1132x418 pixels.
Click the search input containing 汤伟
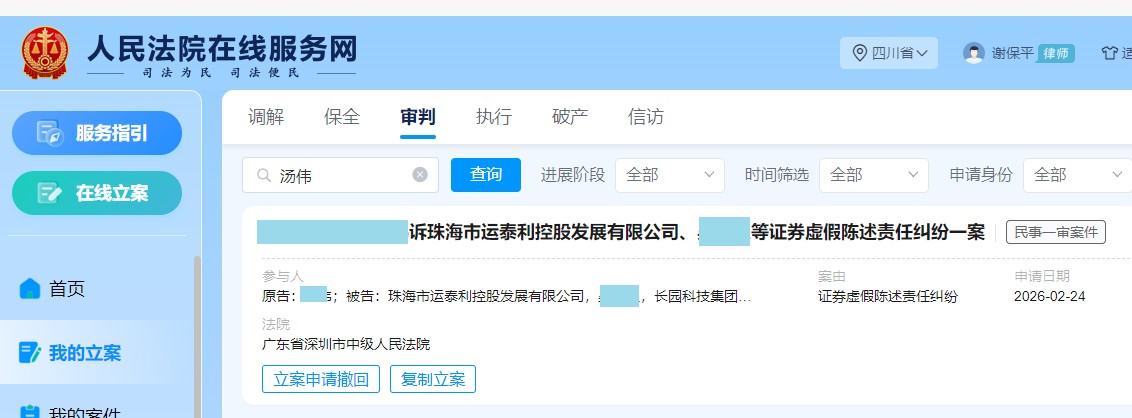[x=340, y=175]
